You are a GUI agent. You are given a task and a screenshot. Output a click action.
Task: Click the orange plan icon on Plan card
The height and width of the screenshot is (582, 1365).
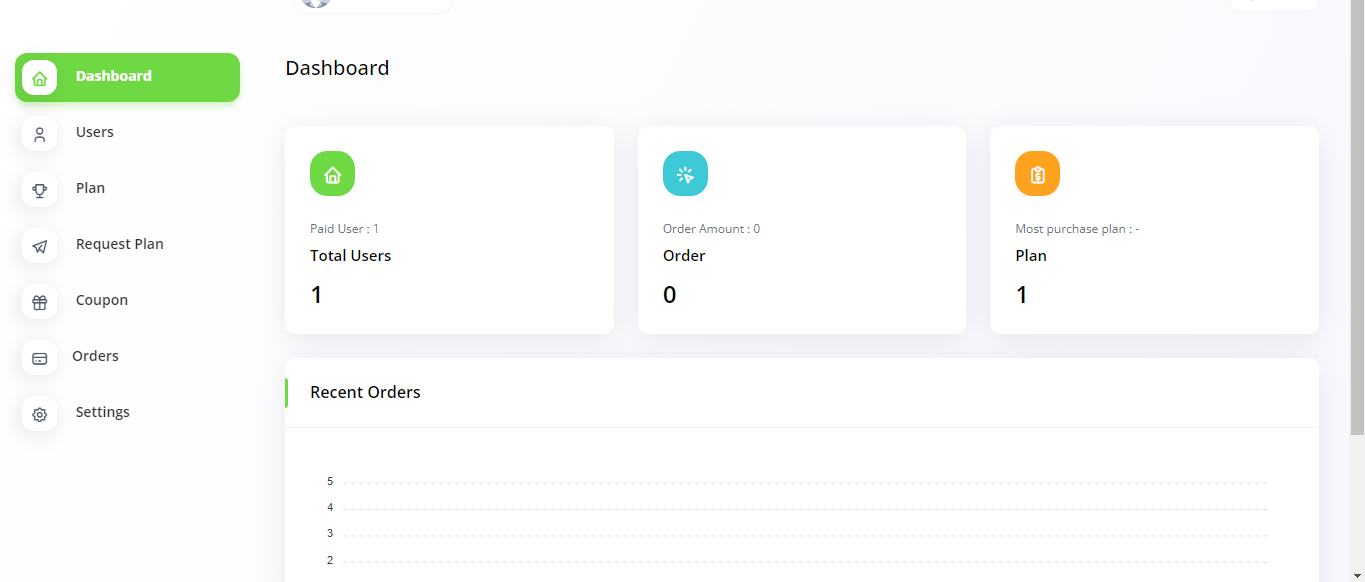(x=1037, y=173)
